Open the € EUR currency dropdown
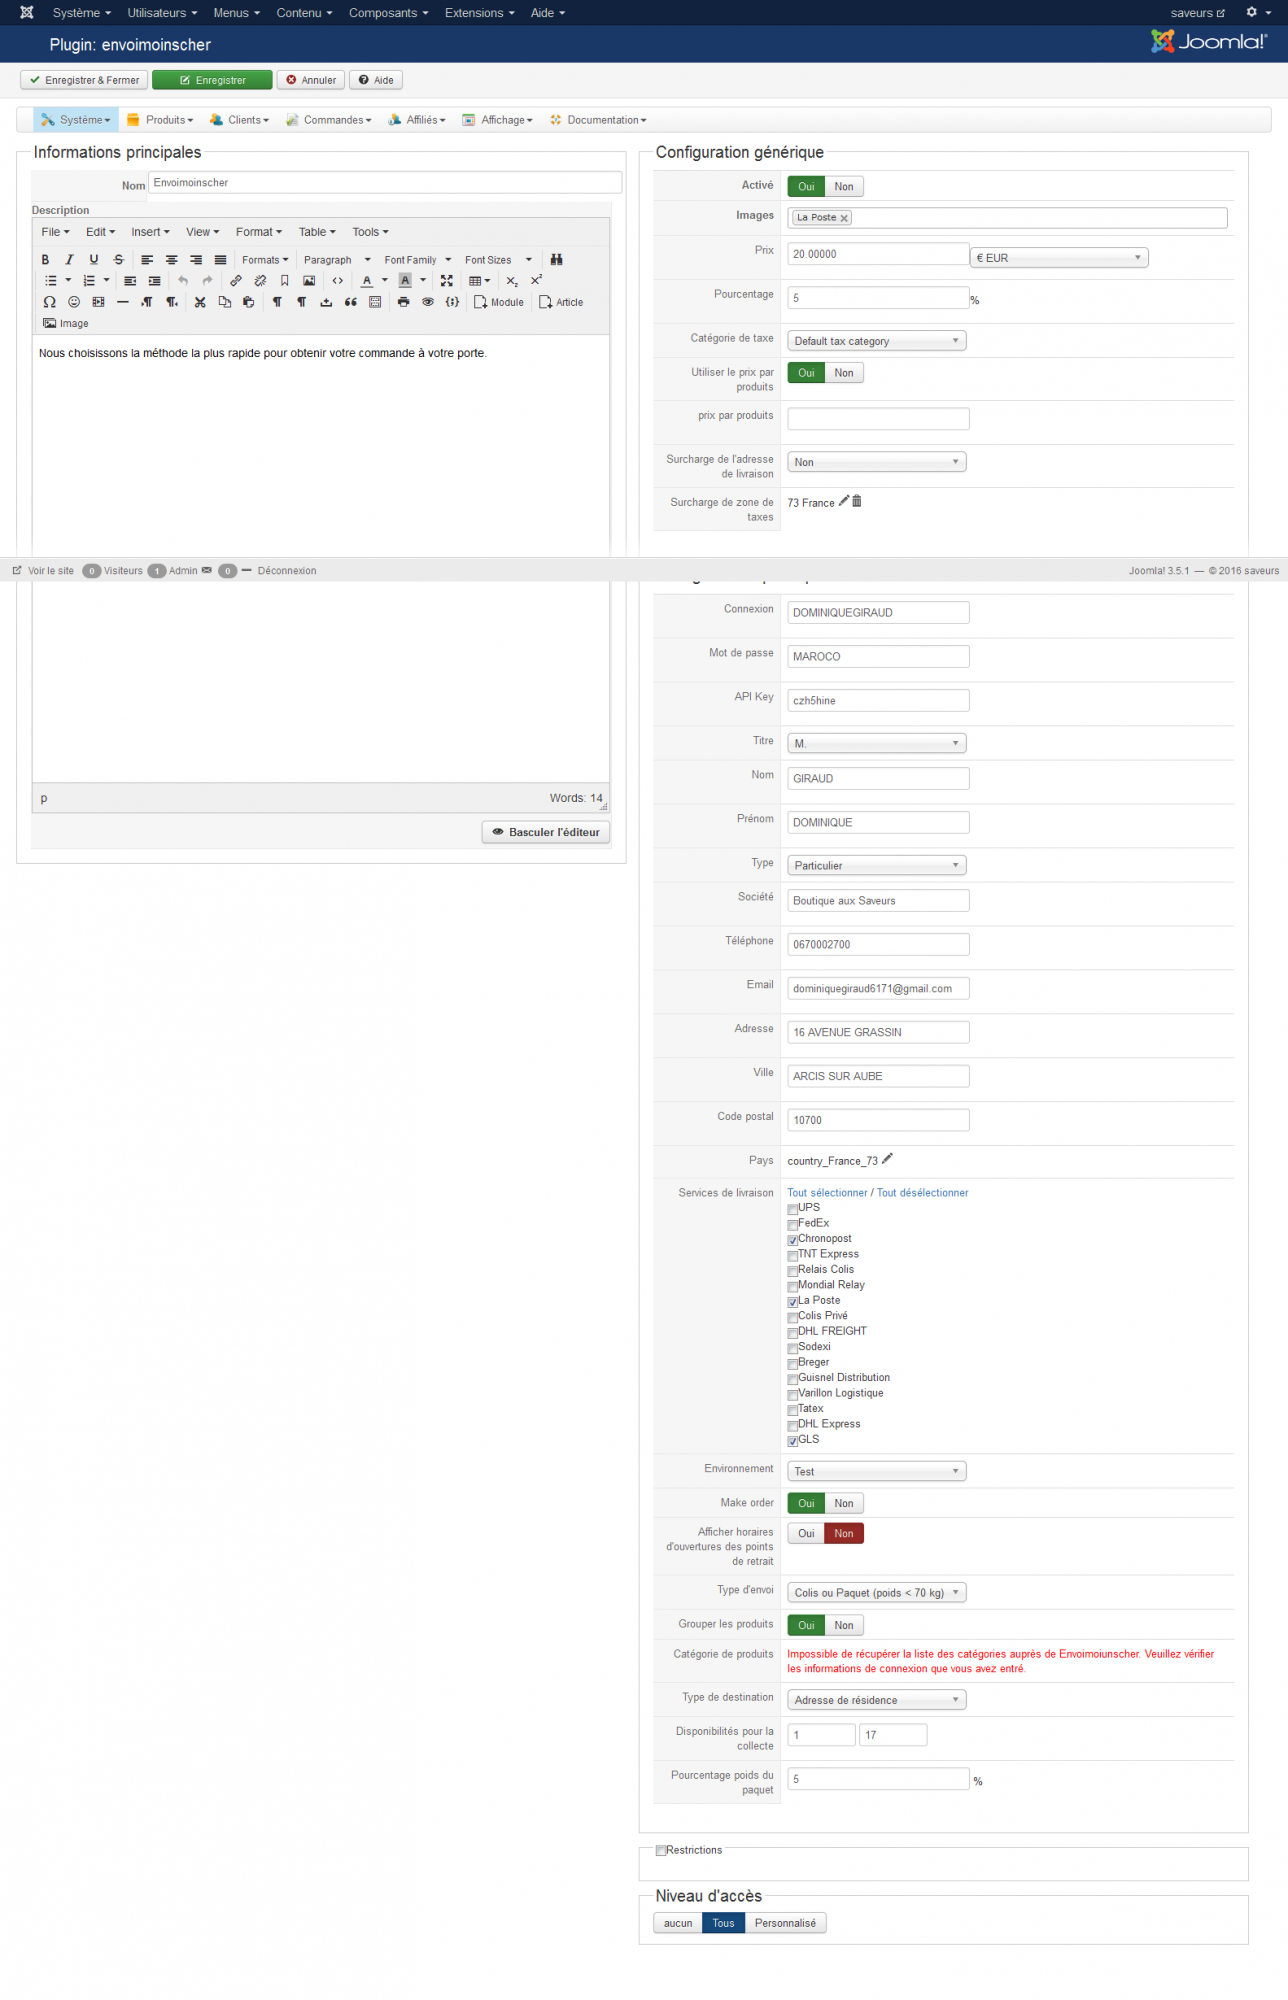Screen dimensions: 1288x2000 [1059, 258]
